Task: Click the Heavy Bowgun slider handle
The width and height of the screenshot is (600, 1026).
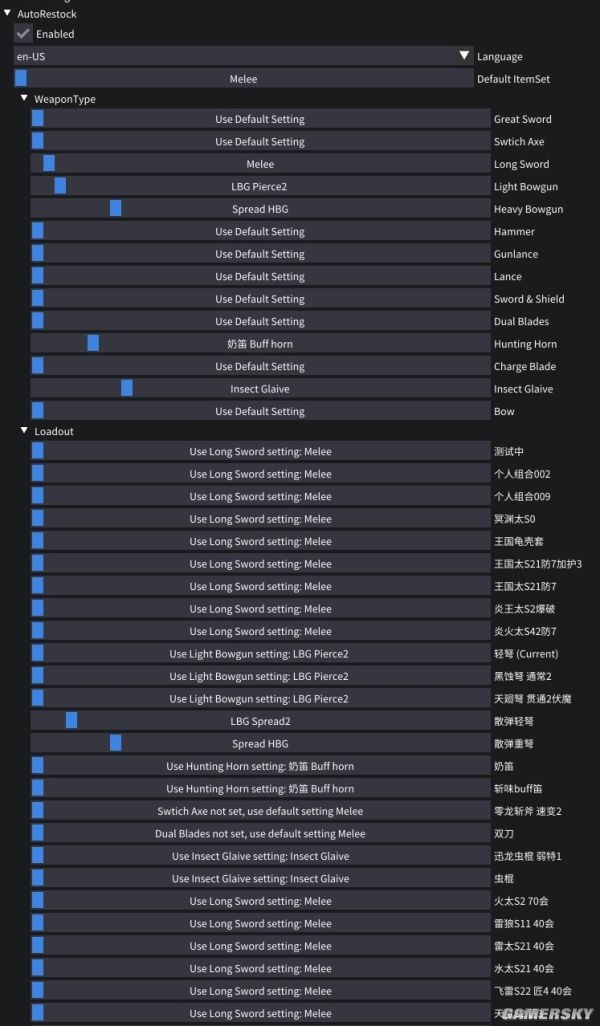Action: (116, 209)
